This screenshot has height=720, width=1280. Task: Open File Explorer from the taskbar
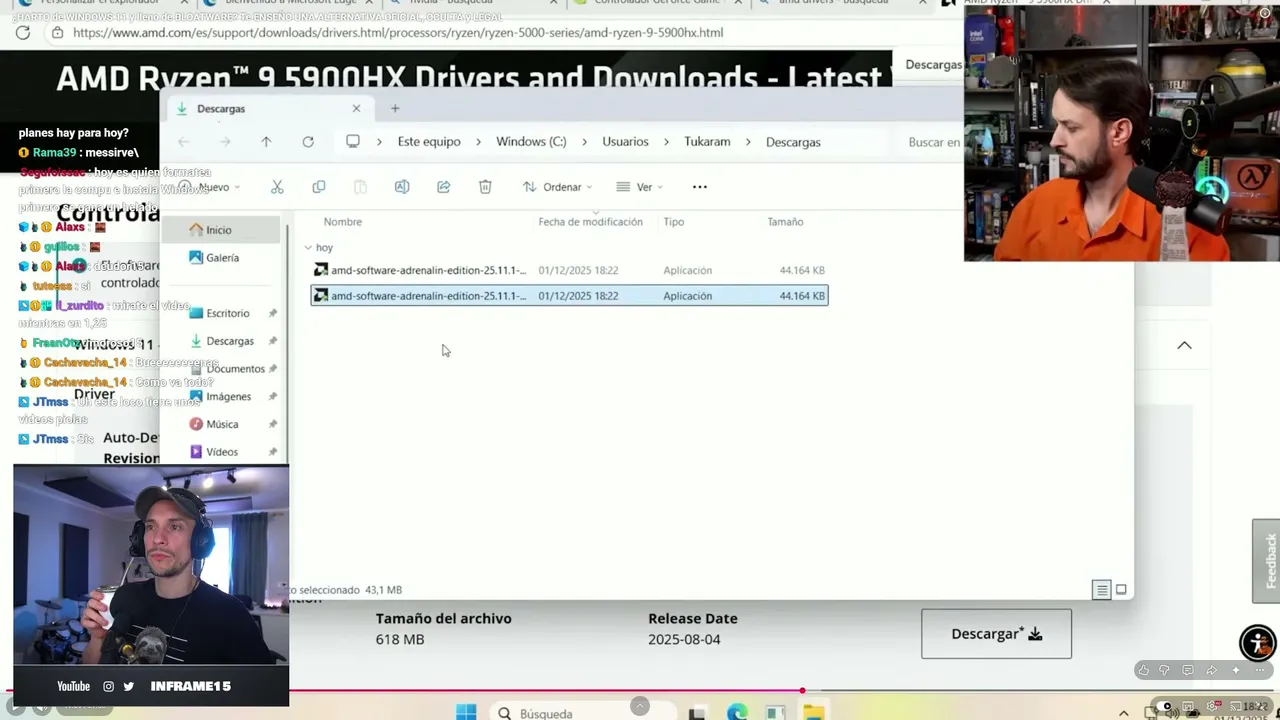(814, 713)
